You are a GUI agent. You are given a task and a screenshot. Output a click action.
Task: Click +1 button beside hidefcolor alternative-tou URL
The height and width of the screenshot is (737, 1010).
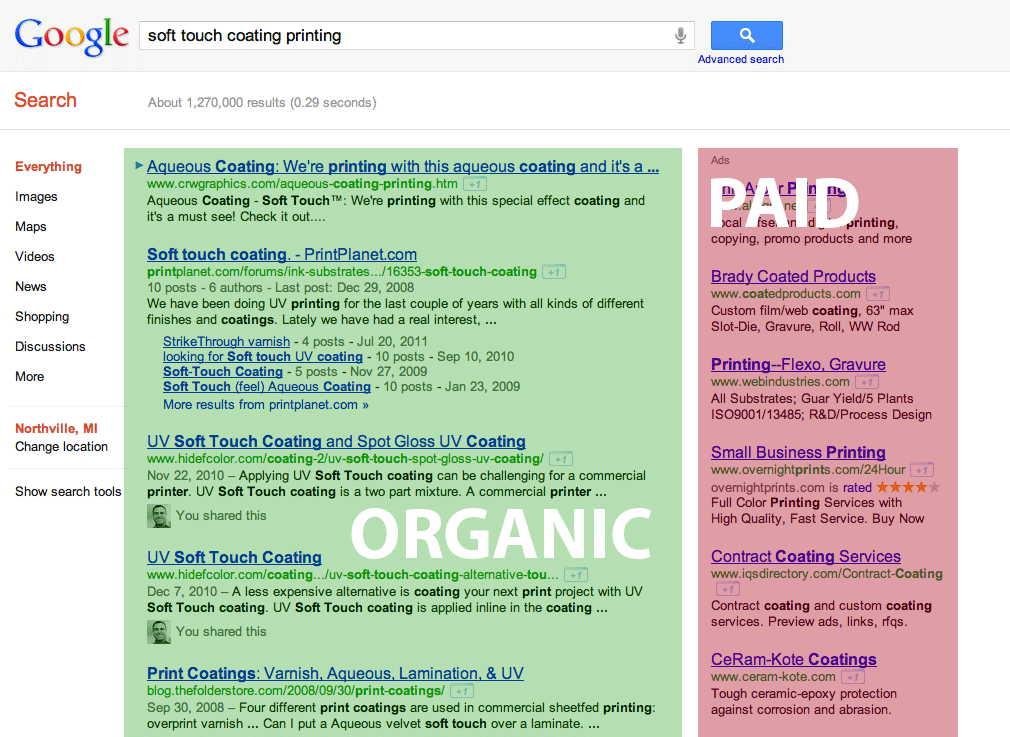pyautogui.click(x=576, y=575)
